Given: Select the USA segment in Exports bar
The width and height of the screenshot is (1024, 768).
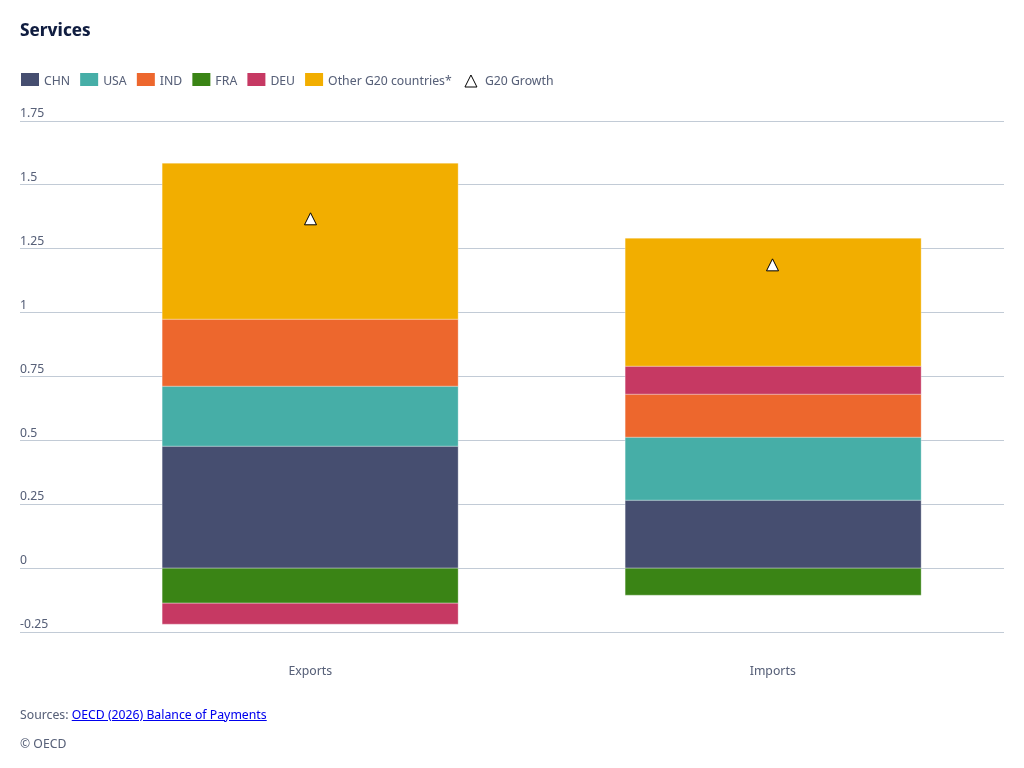Looking at the screenshot, I should [x=310, y=416].
